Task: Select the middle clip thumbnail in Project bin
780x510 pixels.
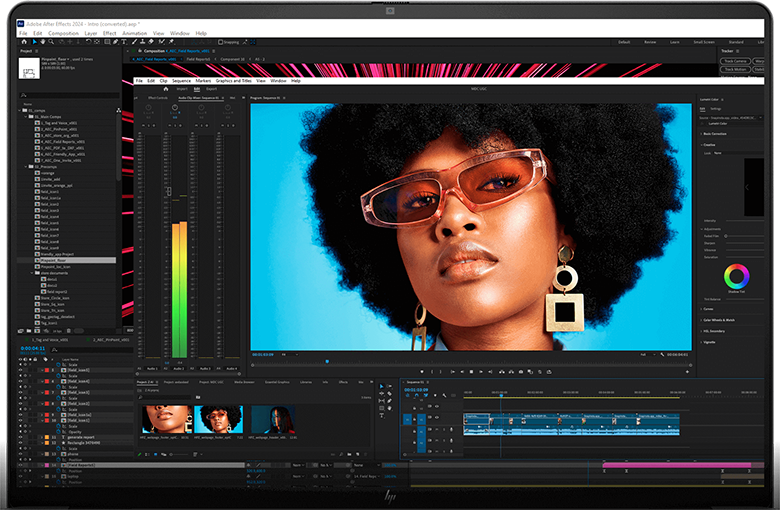Action: pos(220,418)
